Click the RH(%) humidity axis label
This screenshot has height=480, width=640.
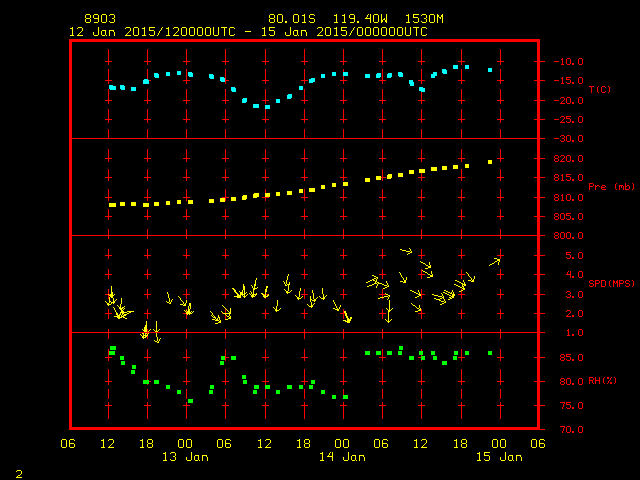point(602,381)
